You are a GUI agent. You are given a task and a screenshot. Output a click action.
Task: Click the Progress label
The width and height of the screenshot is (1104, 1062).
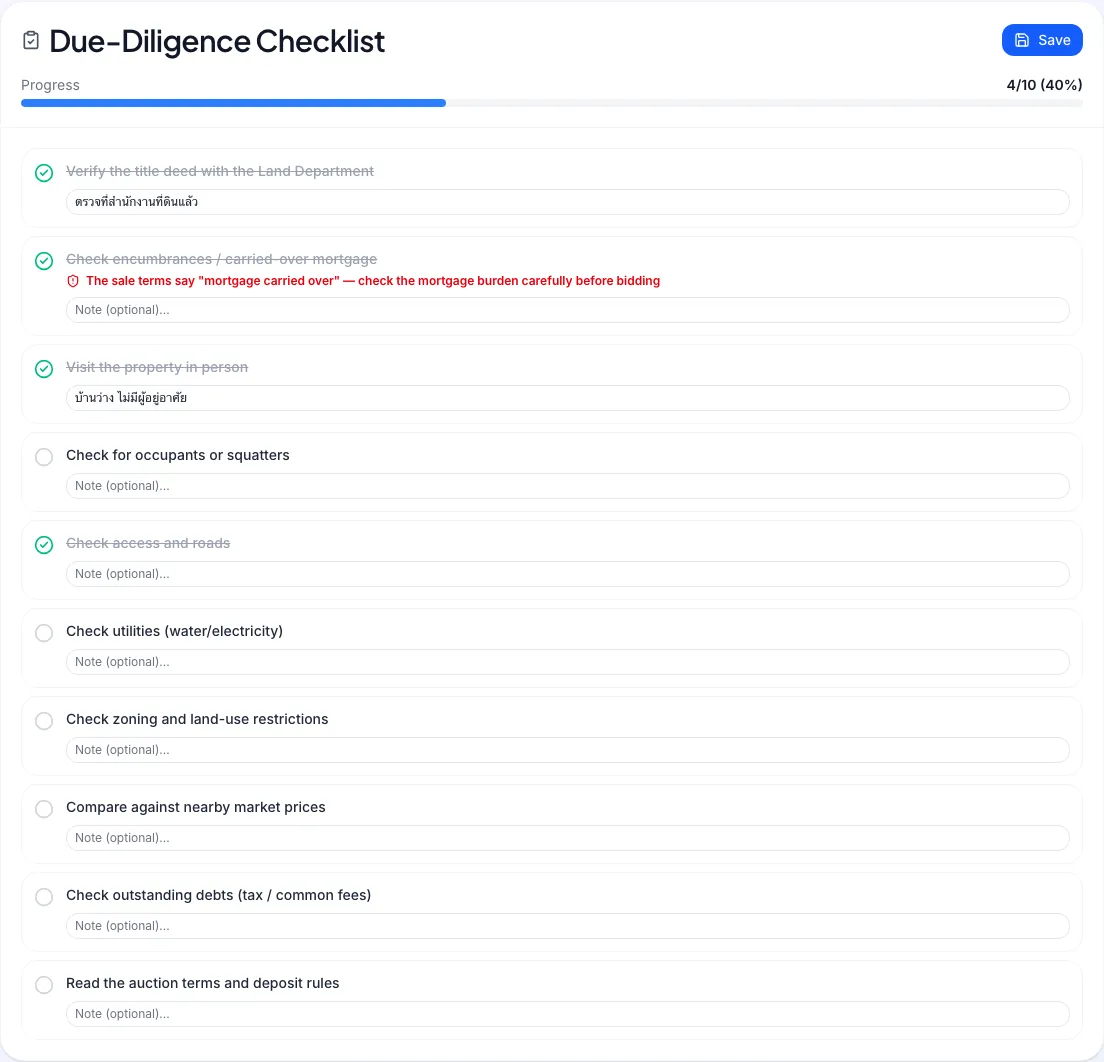click(50, 85)
